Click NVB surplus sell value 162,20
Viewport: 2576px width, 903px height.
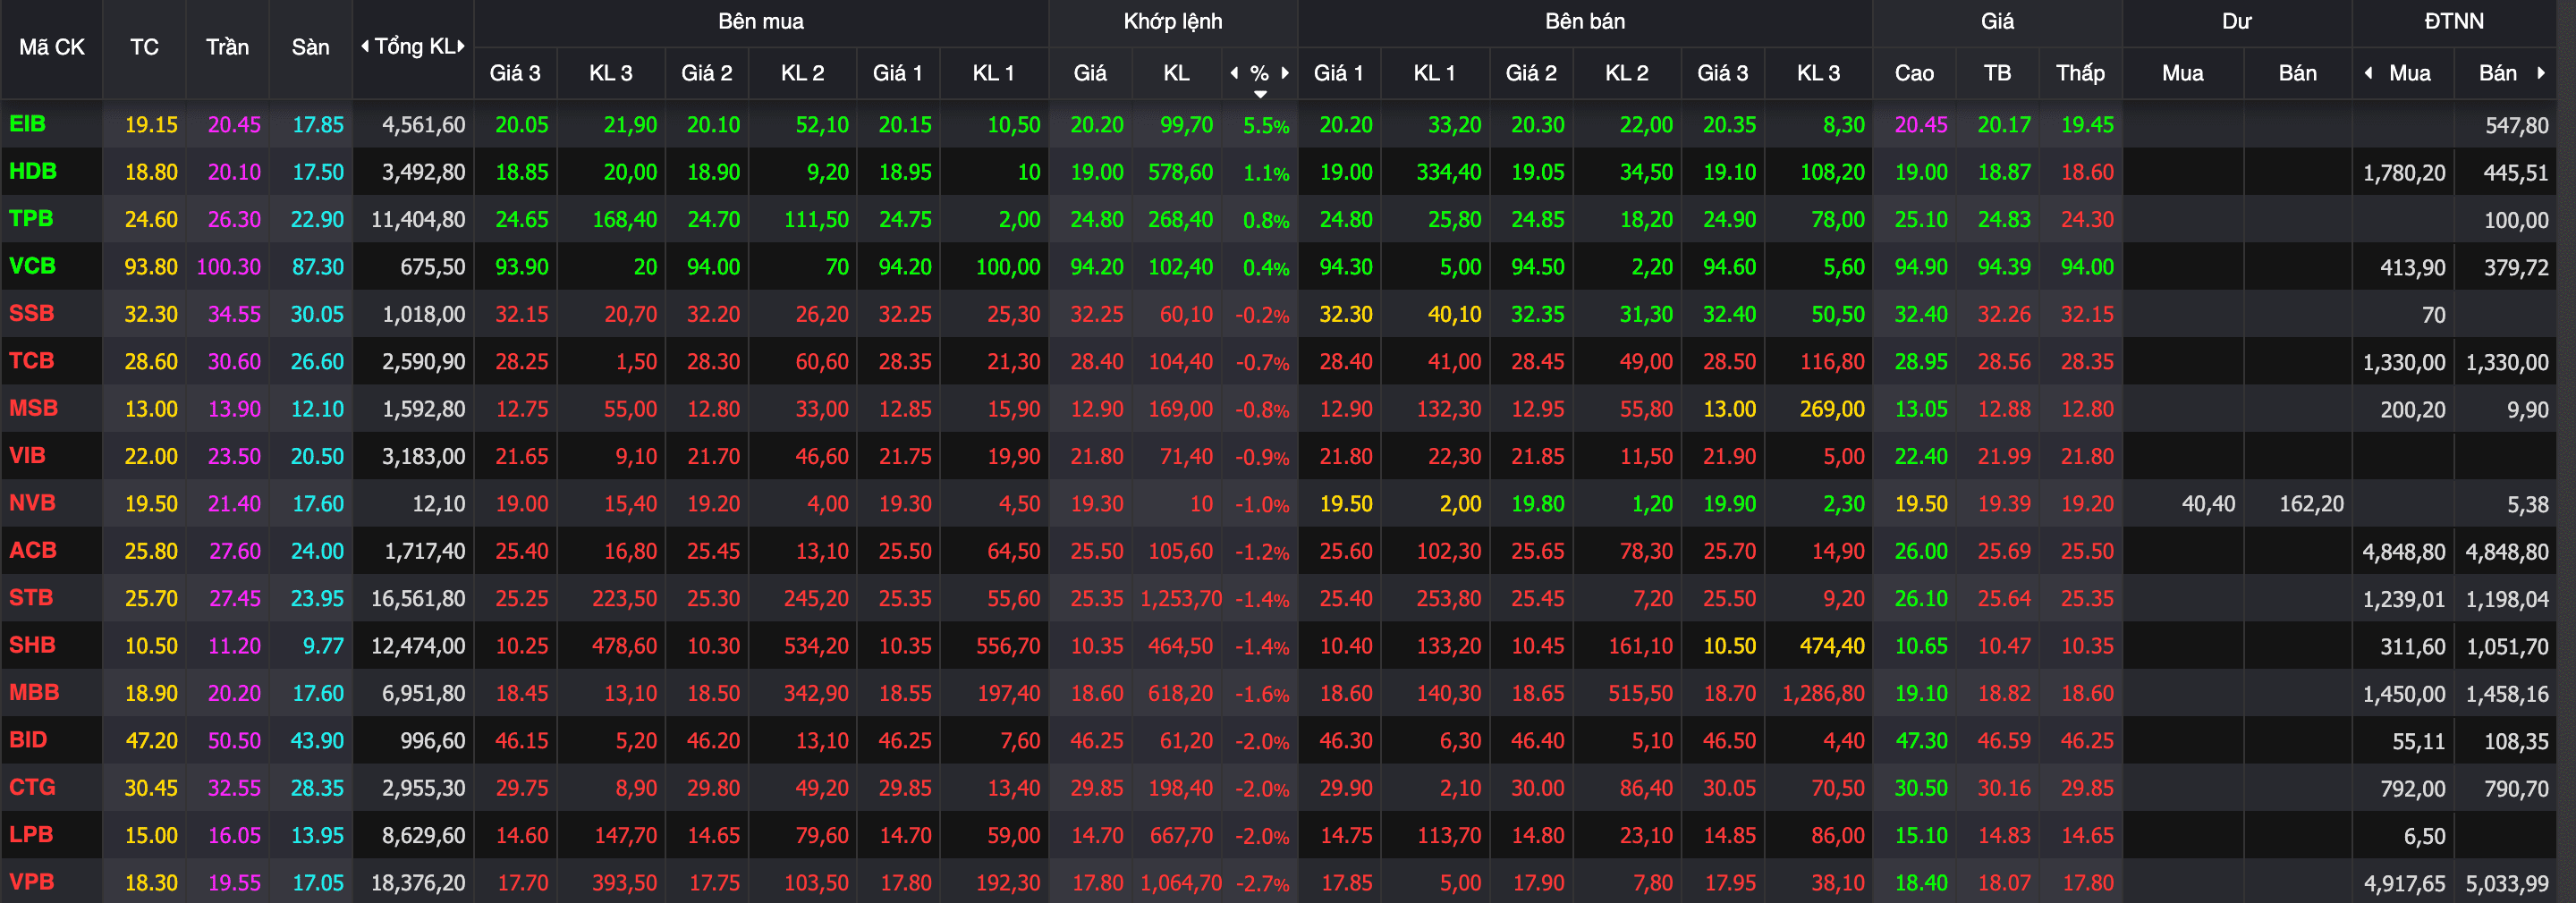point(2311,504)
